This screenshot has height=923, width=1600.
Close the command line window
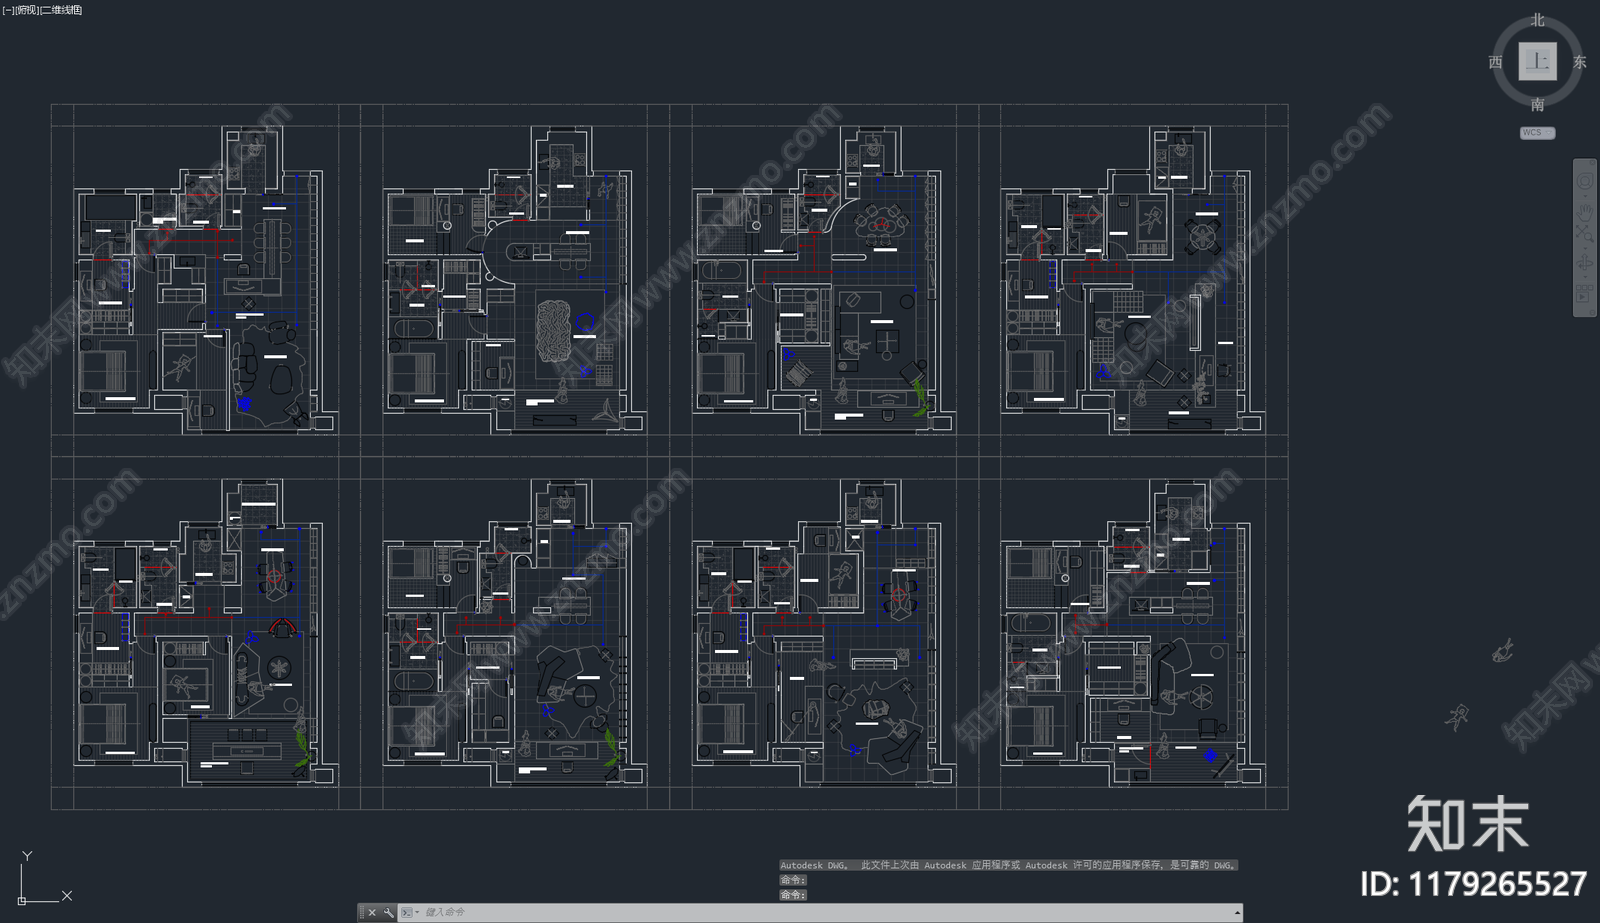[x=372, y=912]
